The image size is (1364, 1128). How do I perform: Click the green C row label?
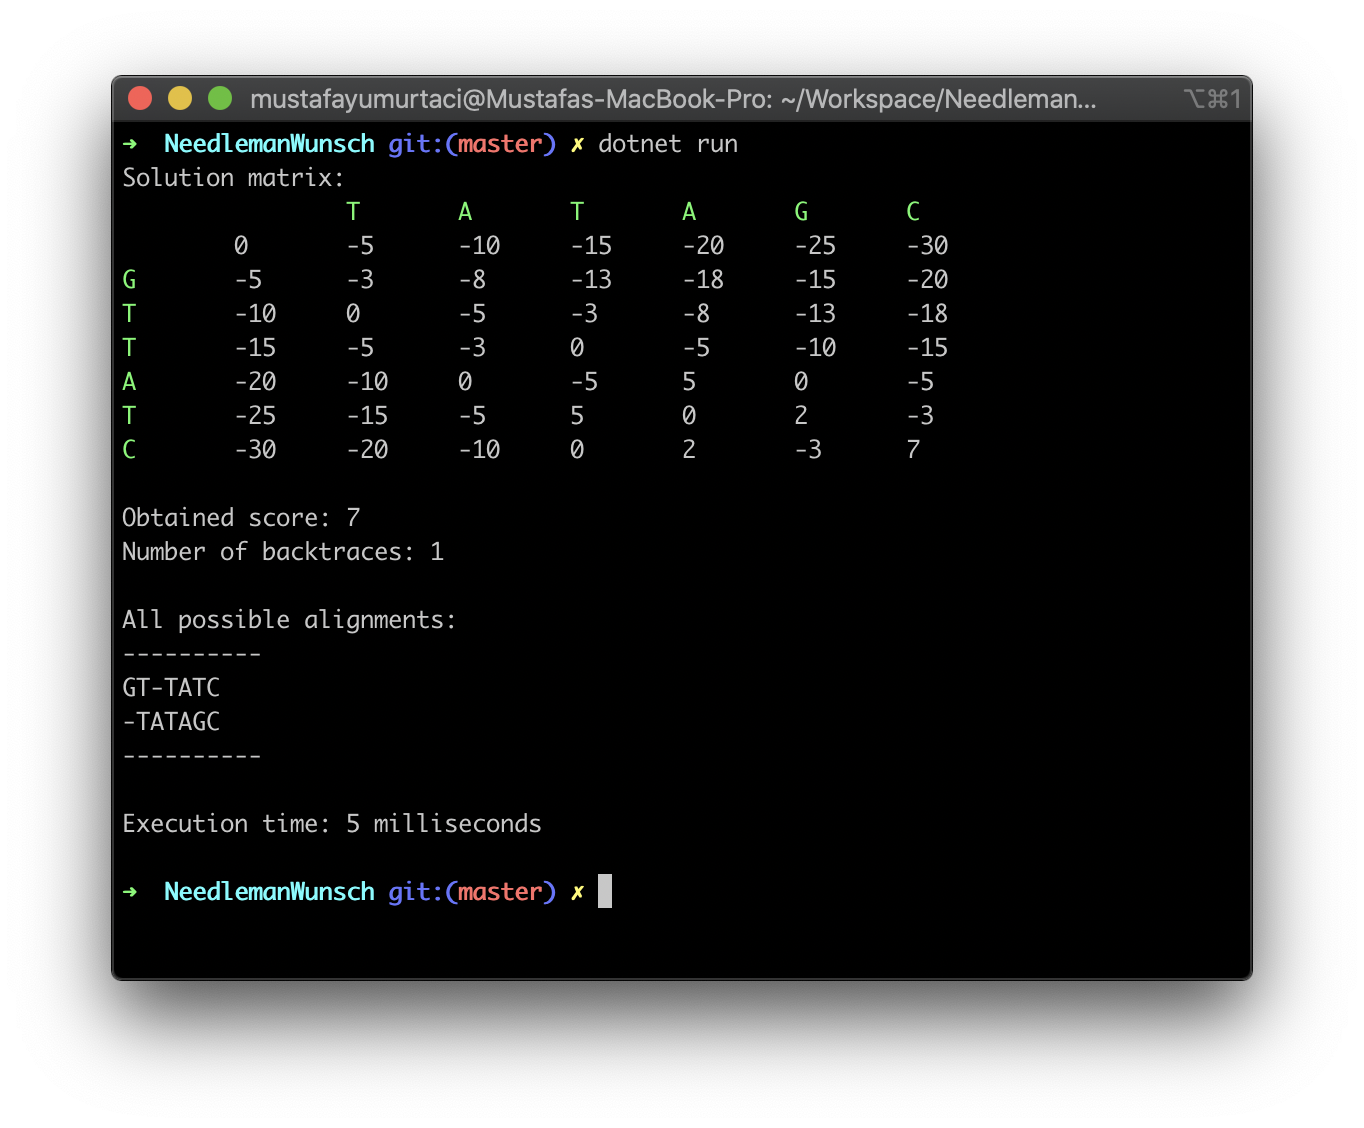click(129, 450)
